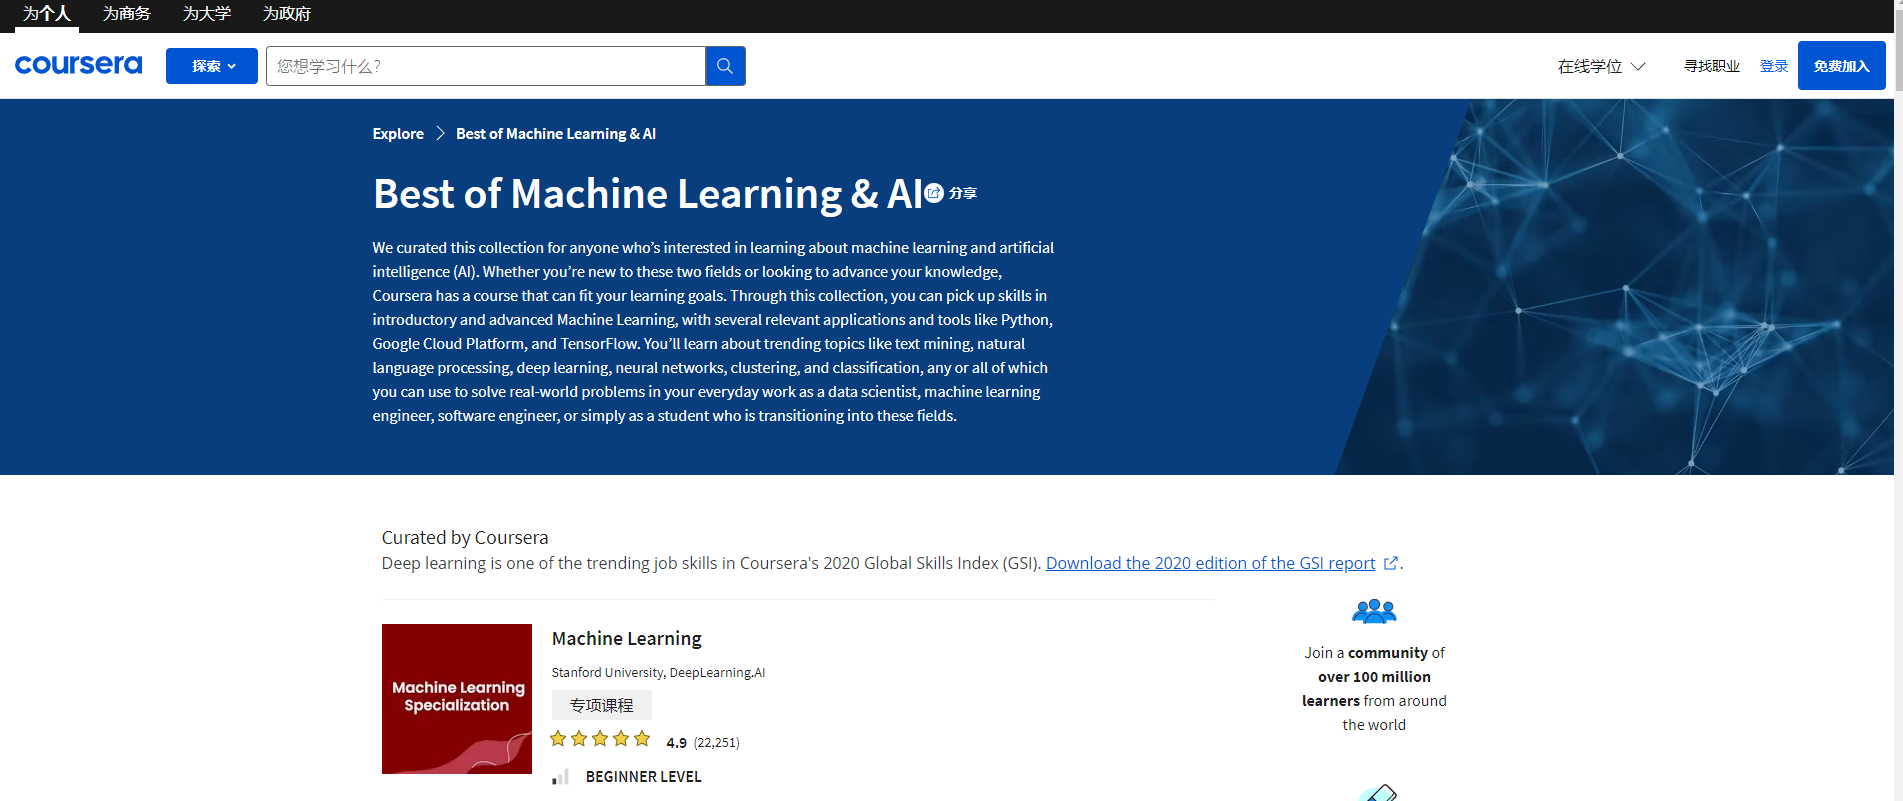Click the Coursera logo
The width and height of the screenshot is (1903, 801).
(78, 65)
